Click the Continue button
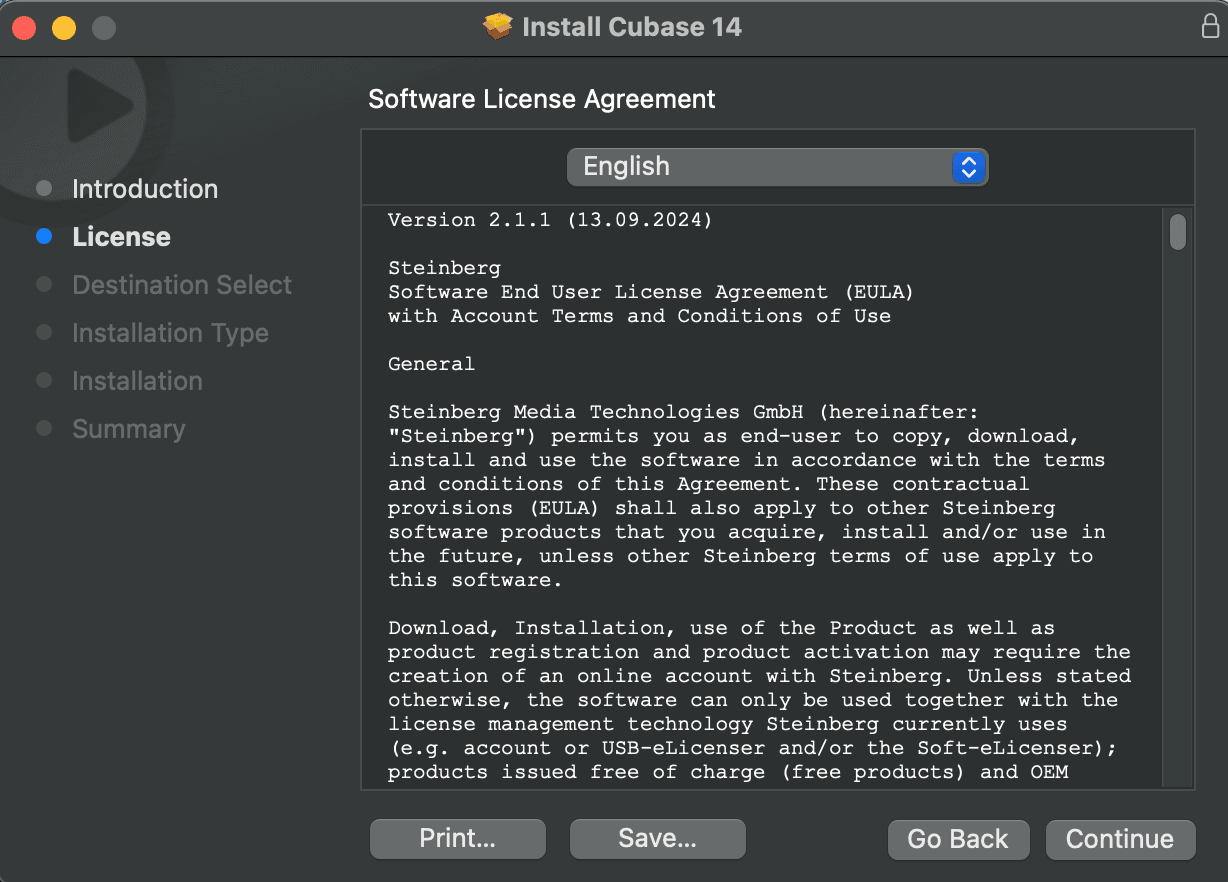Screen dimensions: 1228x882 click(1120, 839)
